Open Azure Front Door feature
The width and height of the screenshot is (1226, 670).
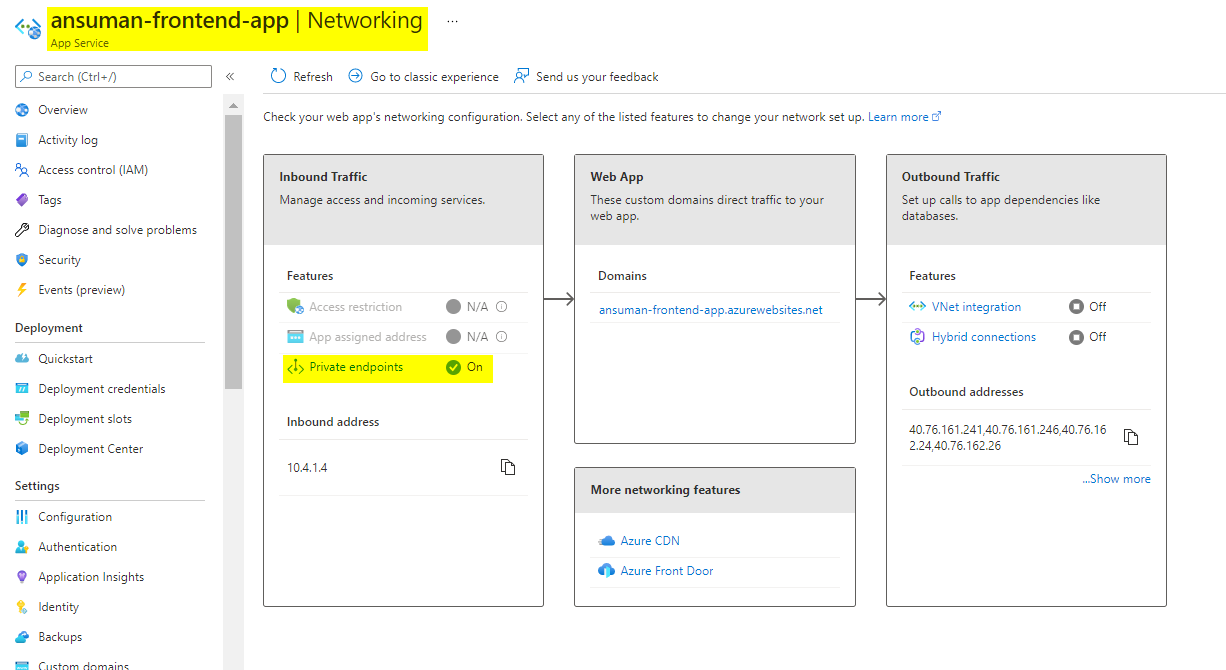pos(666,571)
